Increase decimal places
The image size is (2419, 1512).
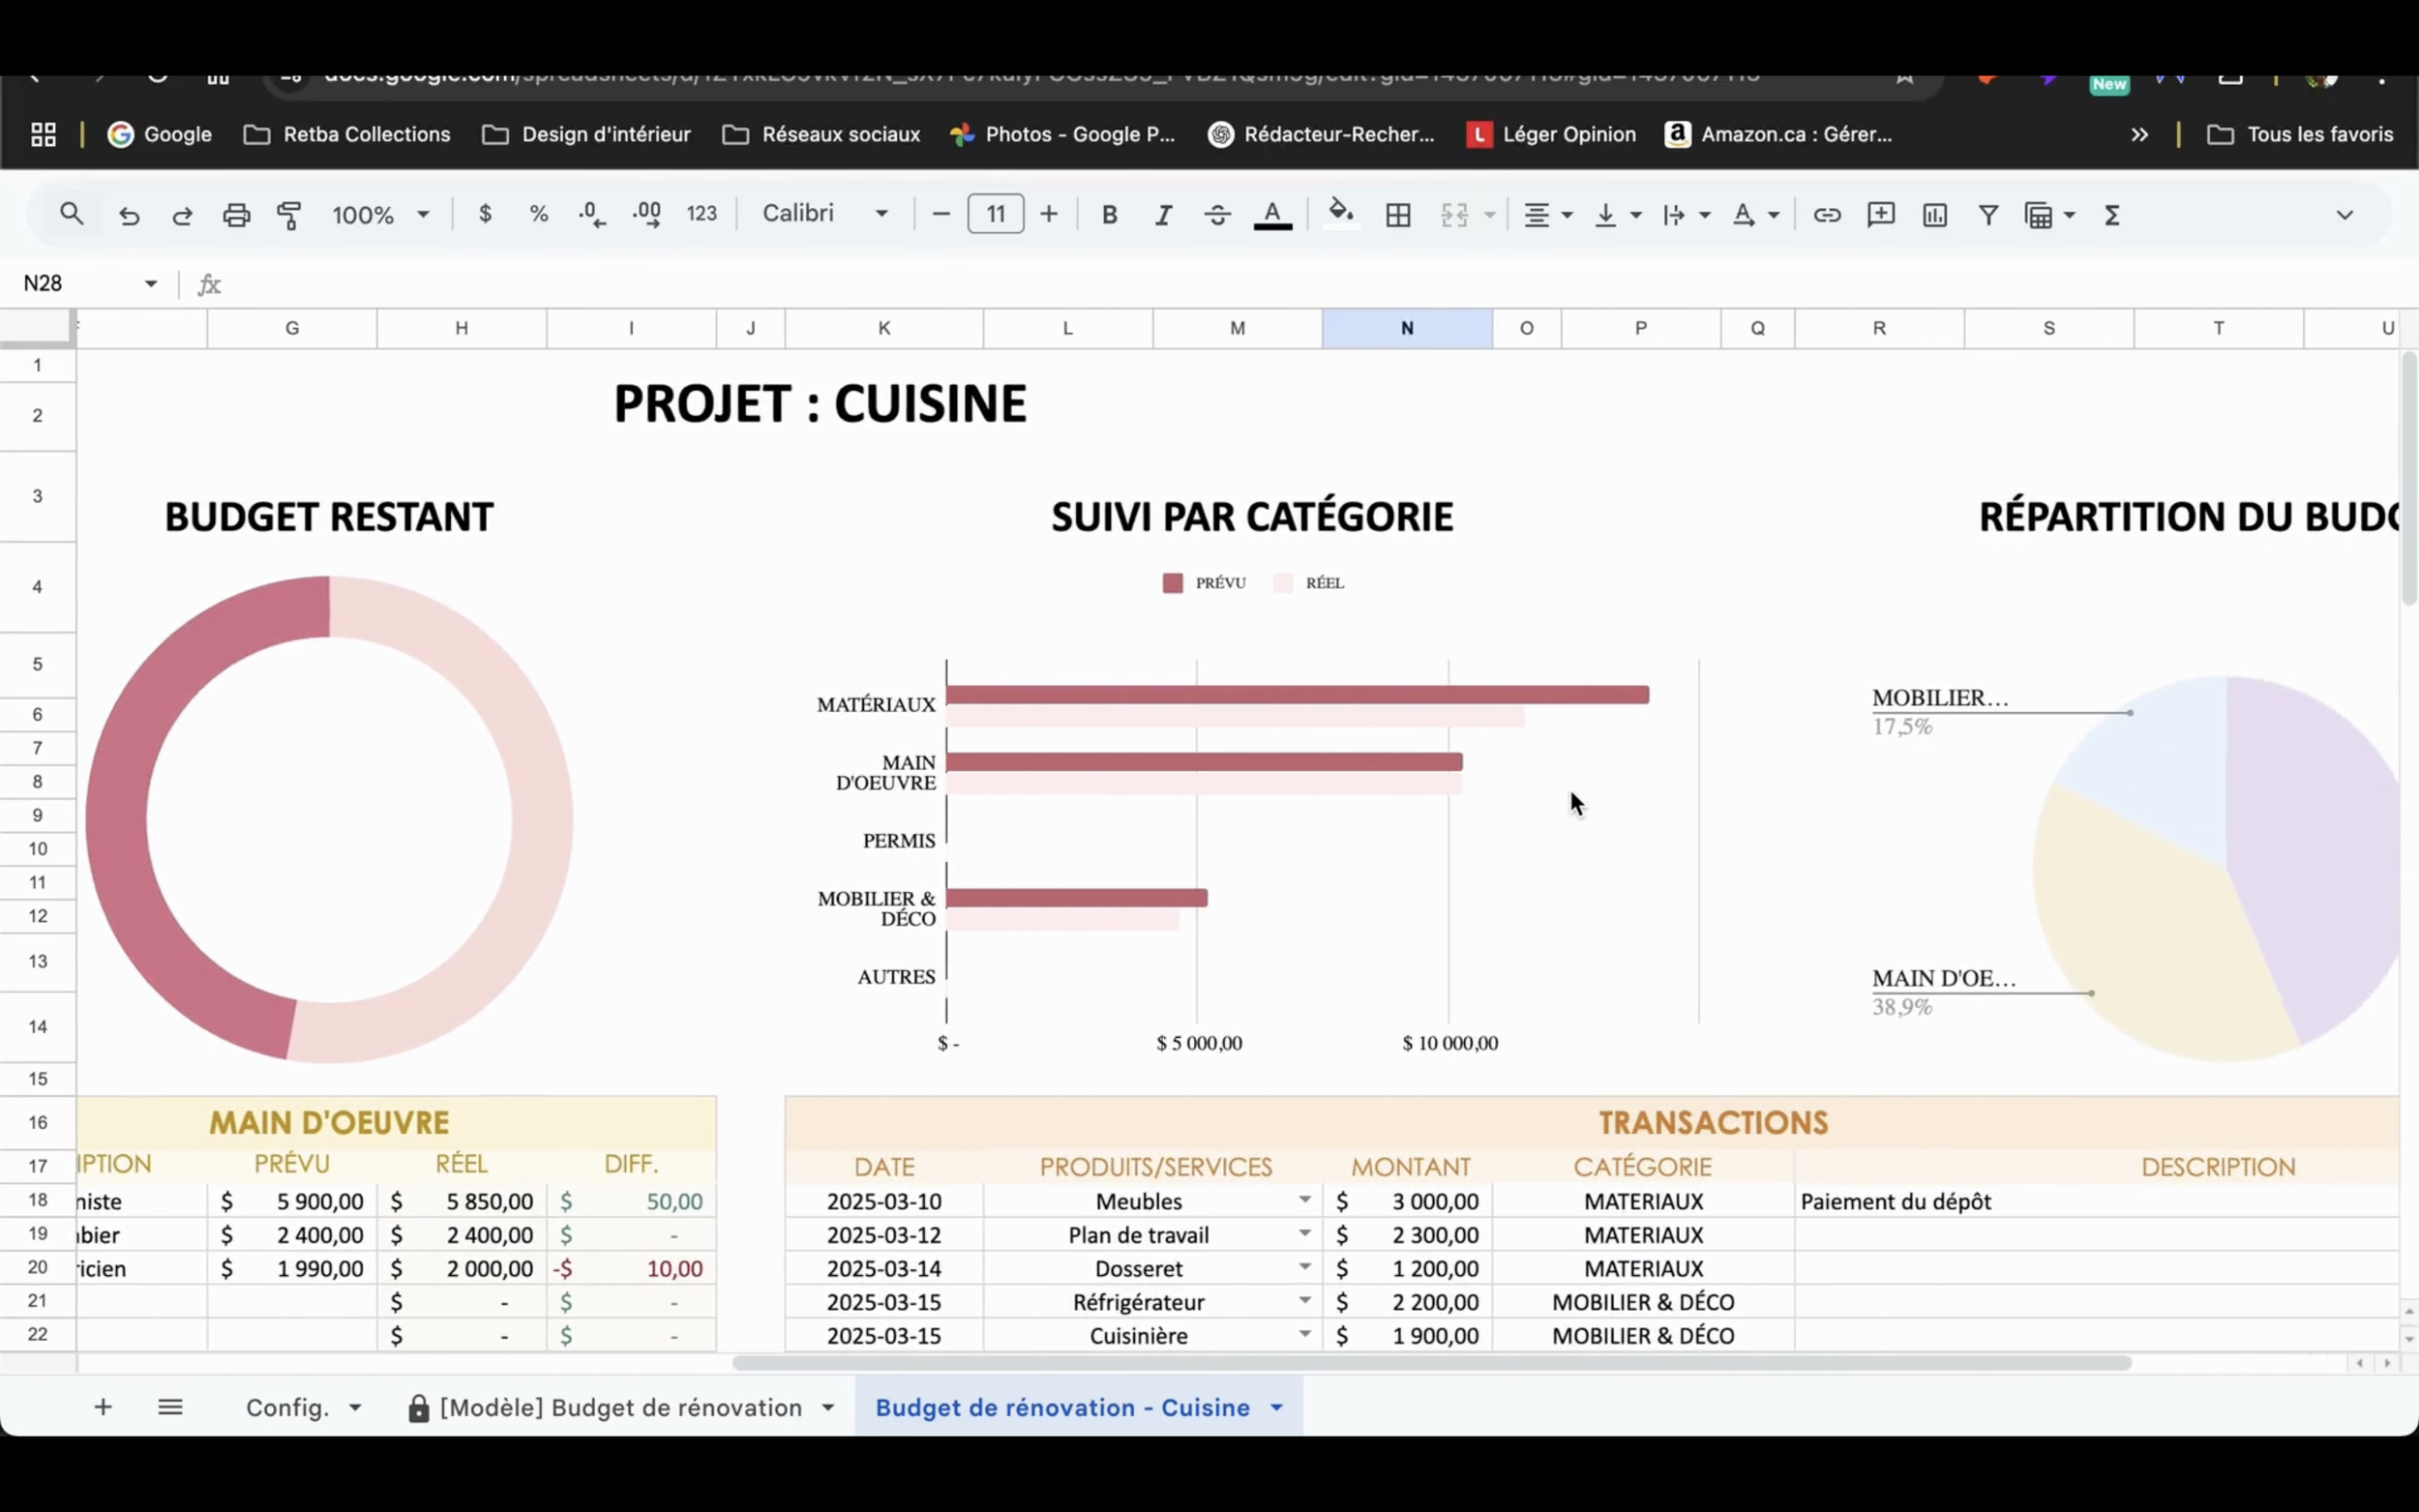pyautogui.click(x=647, y=214)
